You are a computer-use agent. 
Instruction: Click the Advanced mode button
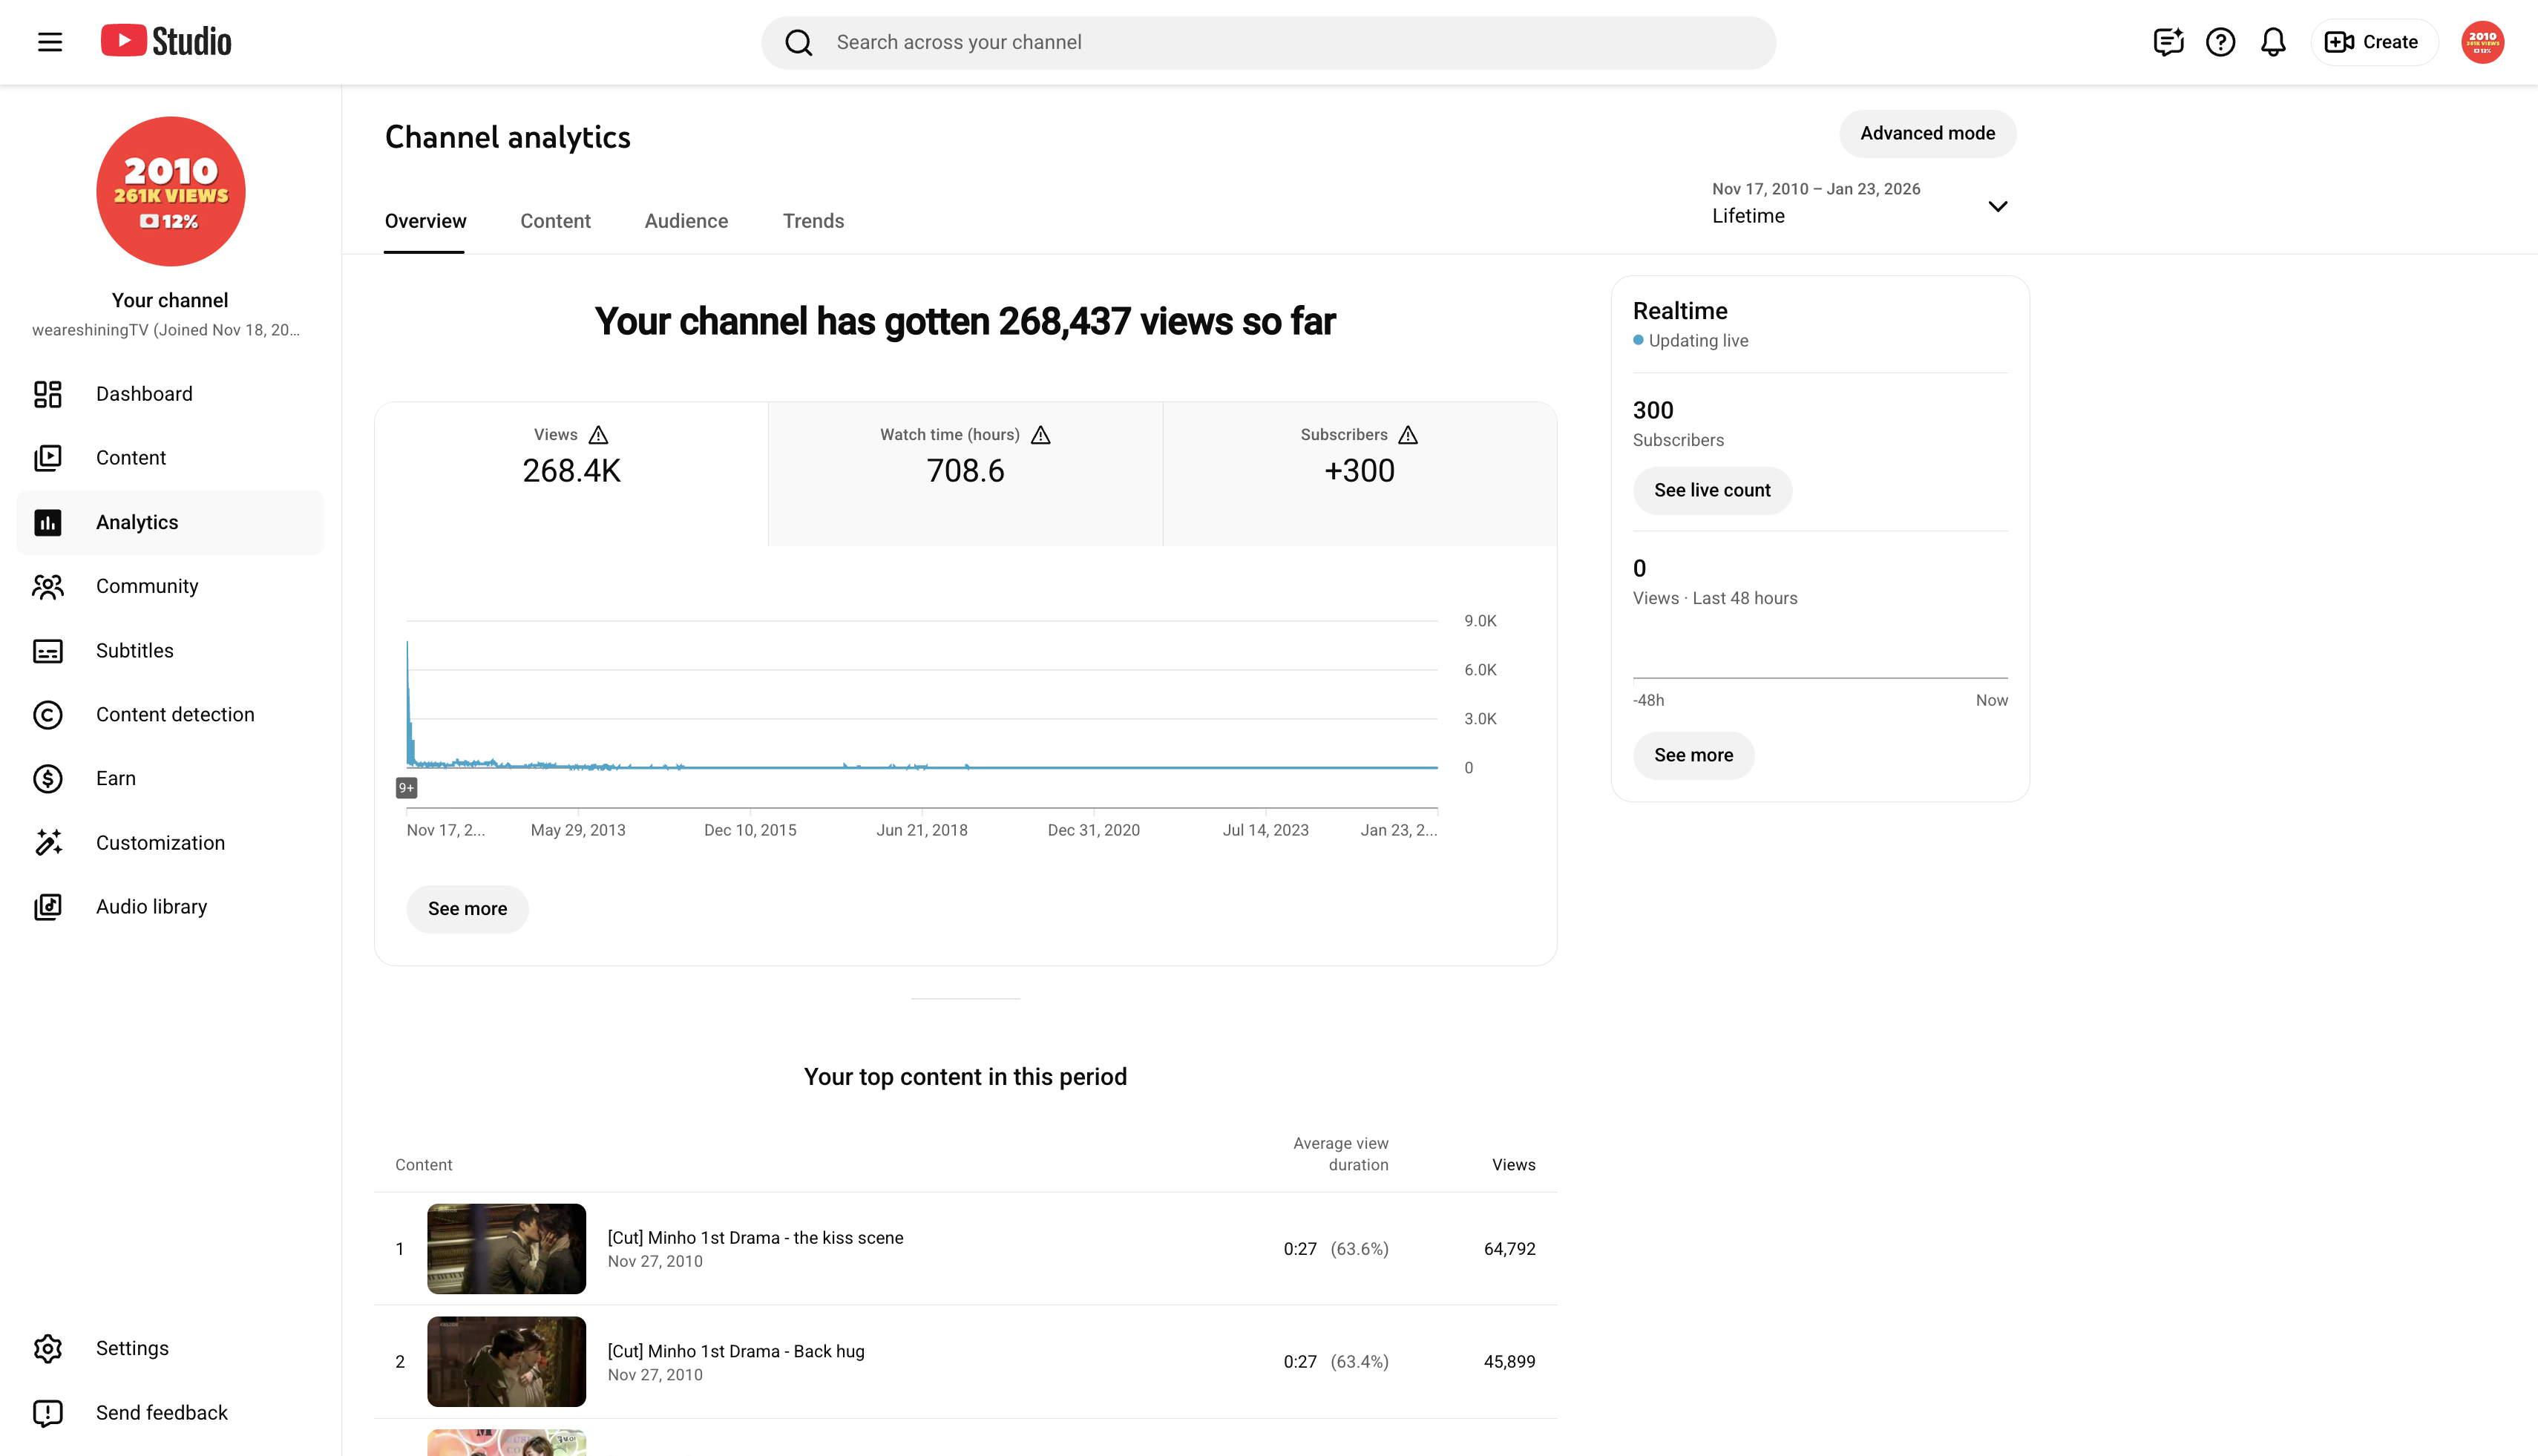pos(1927,133)
